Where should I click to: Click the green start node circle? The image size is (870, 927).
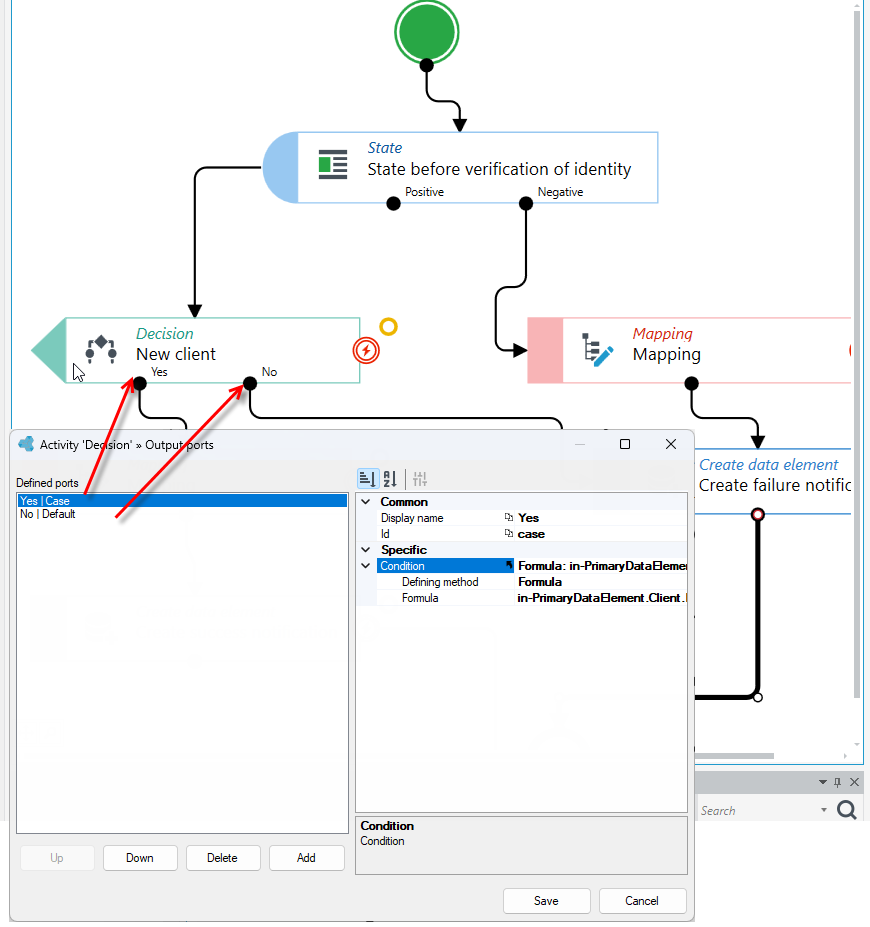pos(427,32)
